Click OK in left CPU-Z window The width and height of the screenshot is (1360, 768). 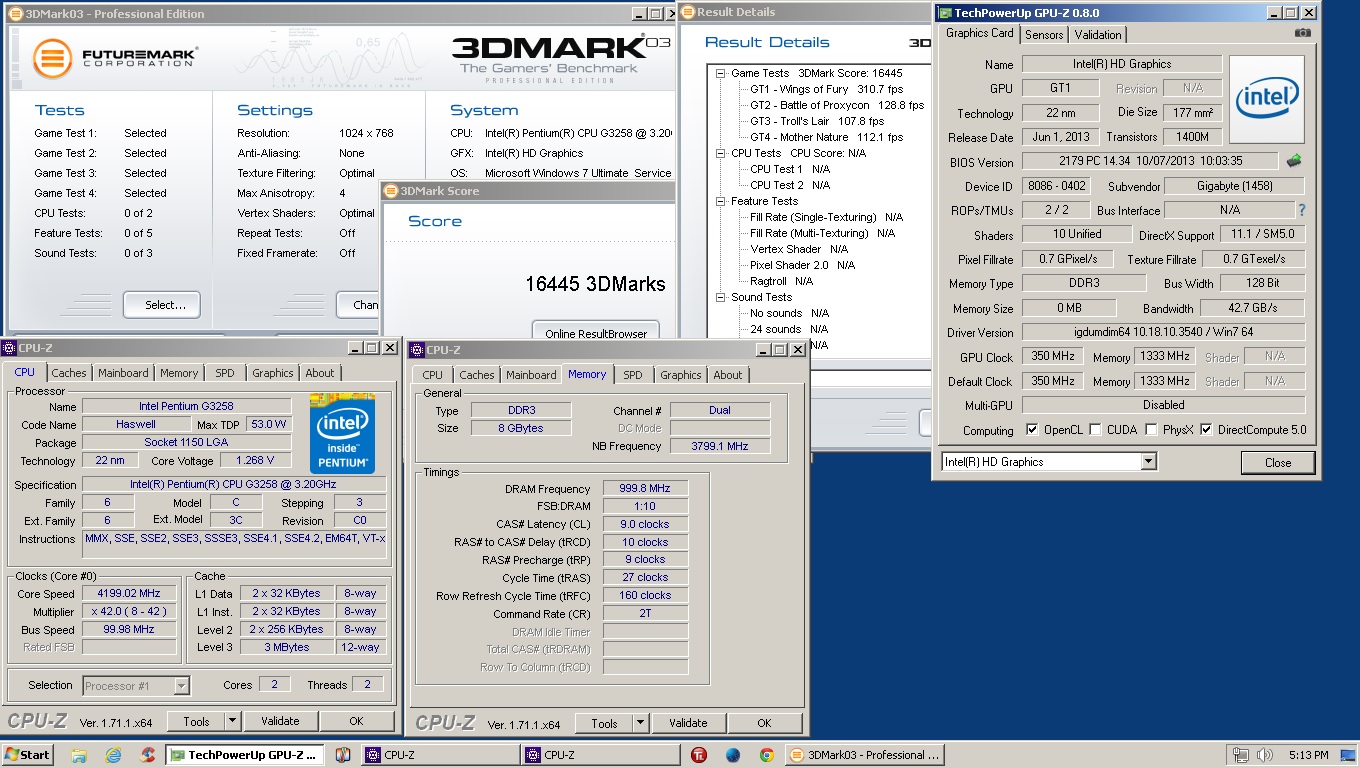(356, 721)
